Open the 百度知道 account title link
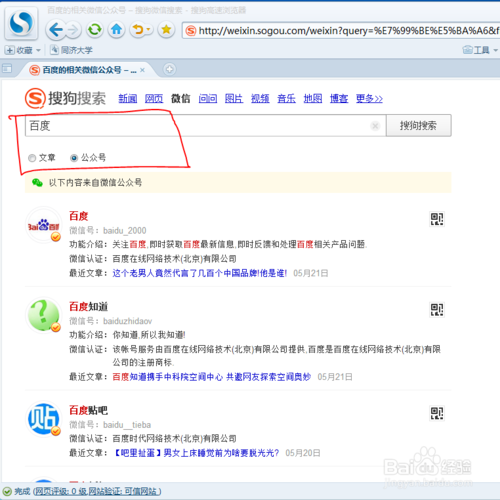This screenshot has width=500, height=500. 88,306
